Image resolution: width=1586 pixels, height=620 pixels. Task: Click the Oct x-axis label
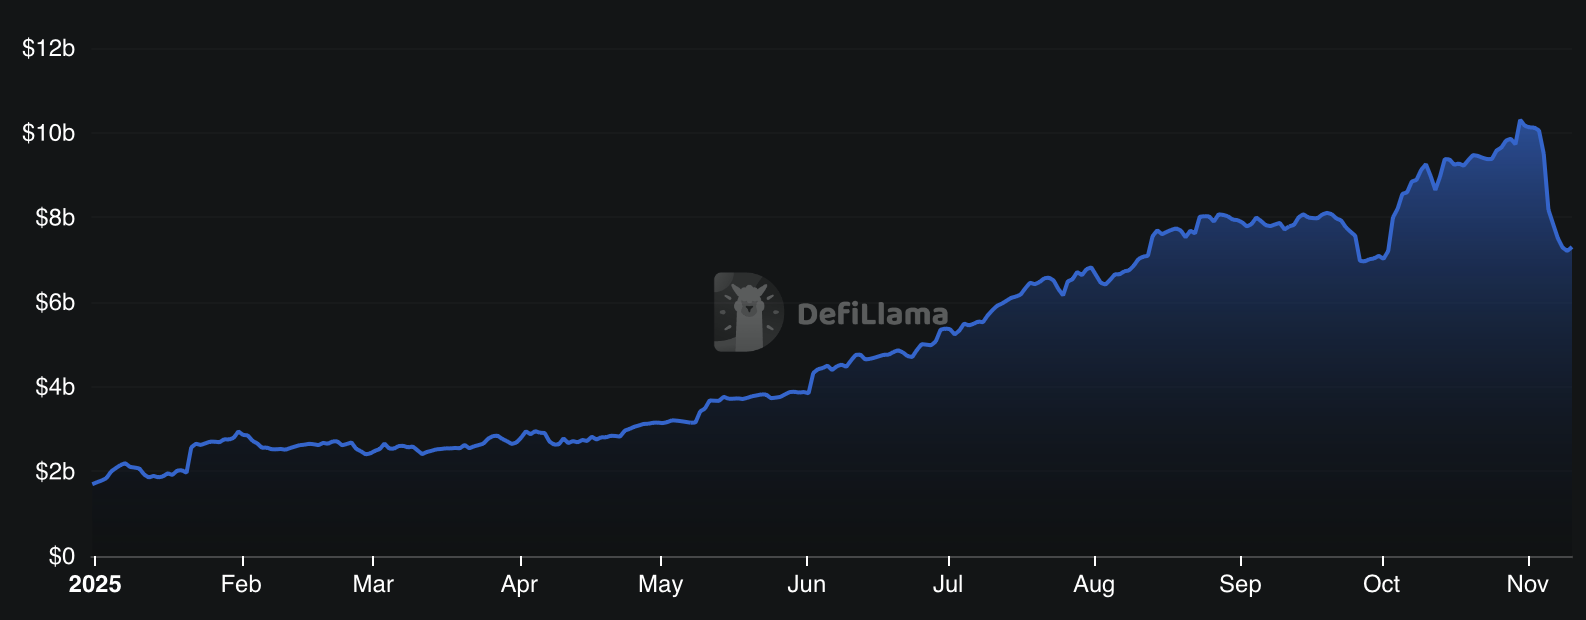point(1382,585)
